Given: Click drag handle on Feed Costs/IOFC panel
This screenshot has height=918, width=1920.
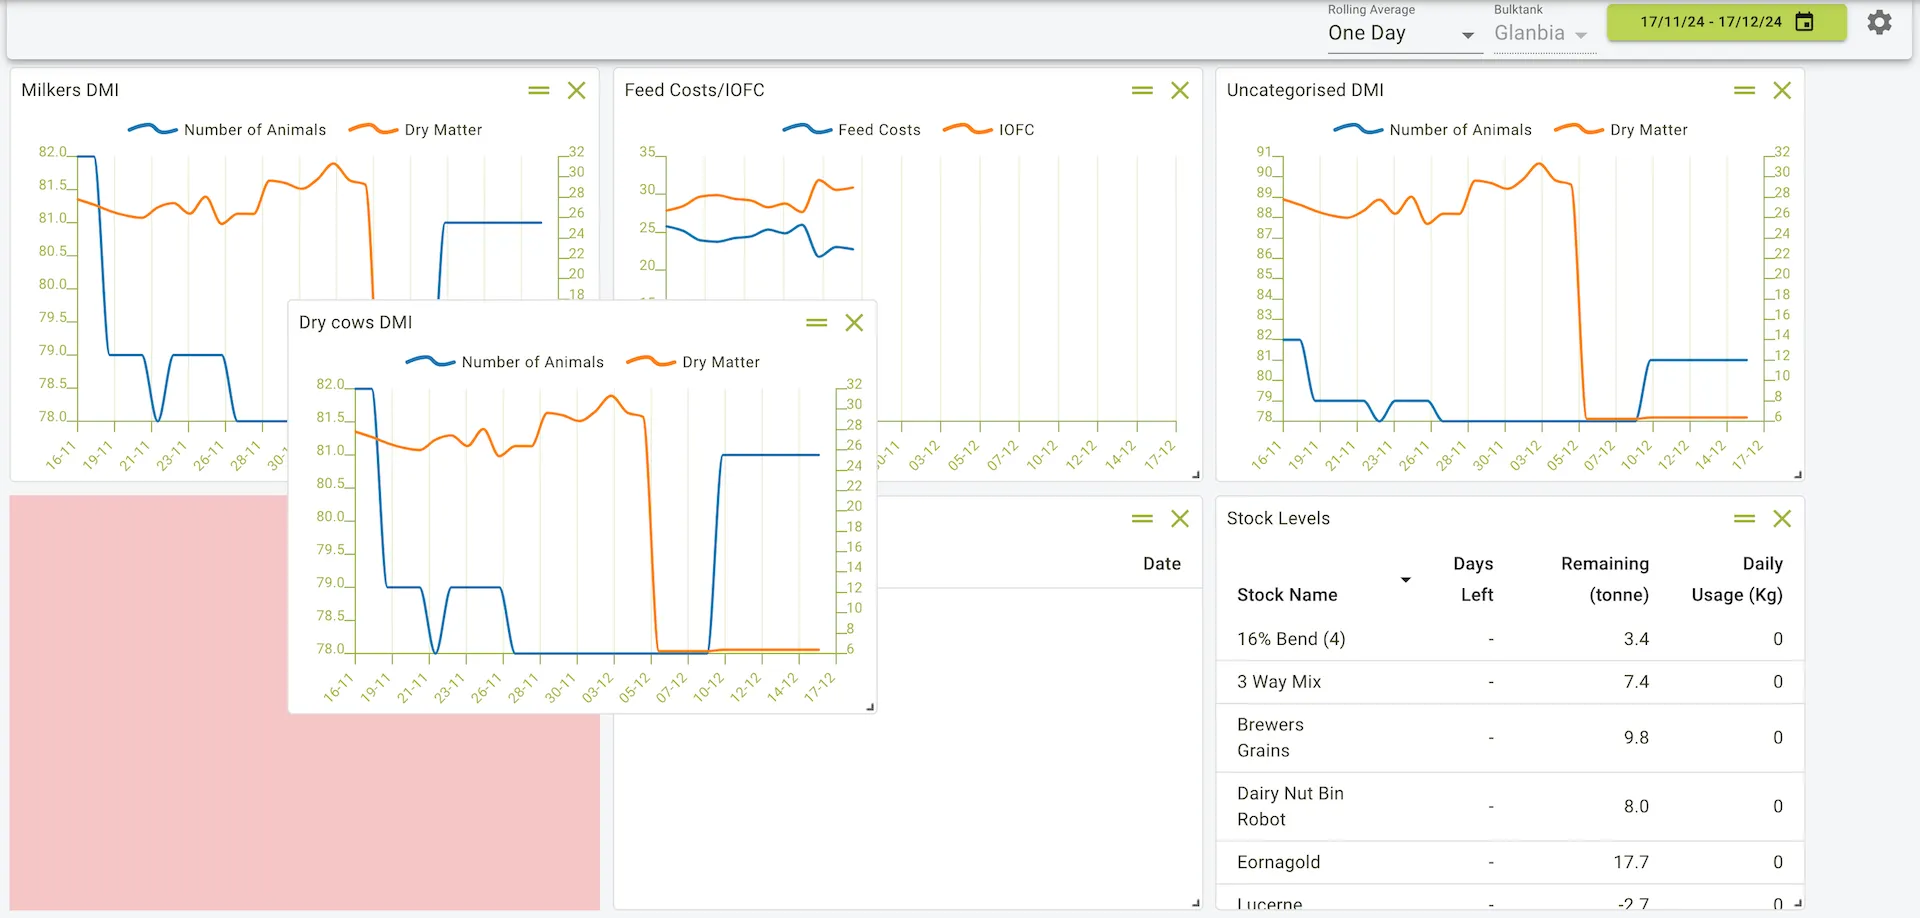Looking at the screenshot, I should coord(1142,91).
